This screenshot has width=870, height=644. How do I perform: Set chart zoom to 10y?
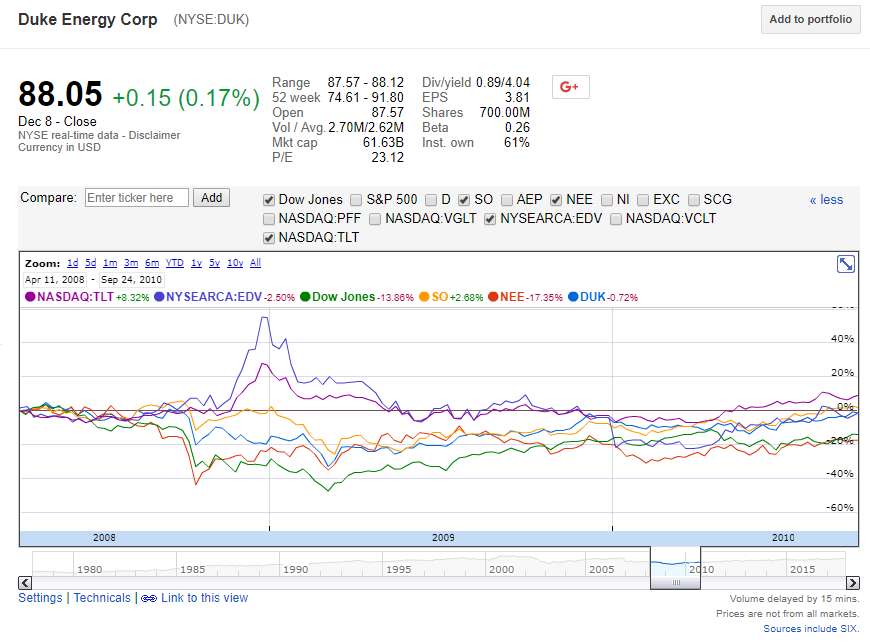(235, 263)
